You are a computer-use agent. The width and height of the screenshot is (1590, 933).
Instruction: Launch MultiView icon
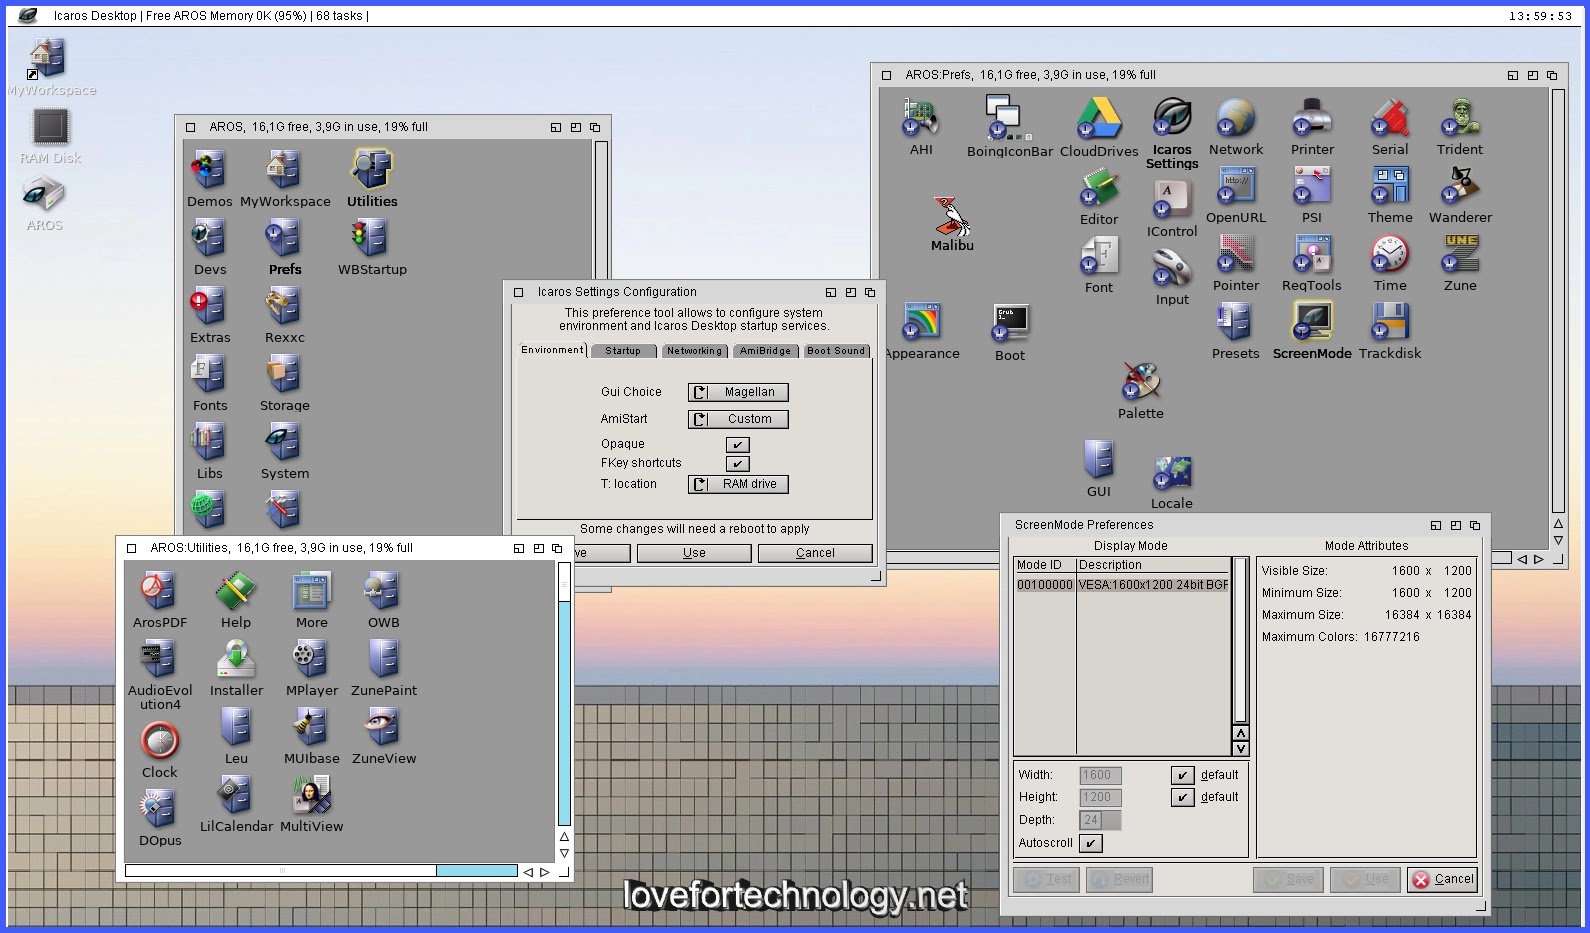point(311,796)
